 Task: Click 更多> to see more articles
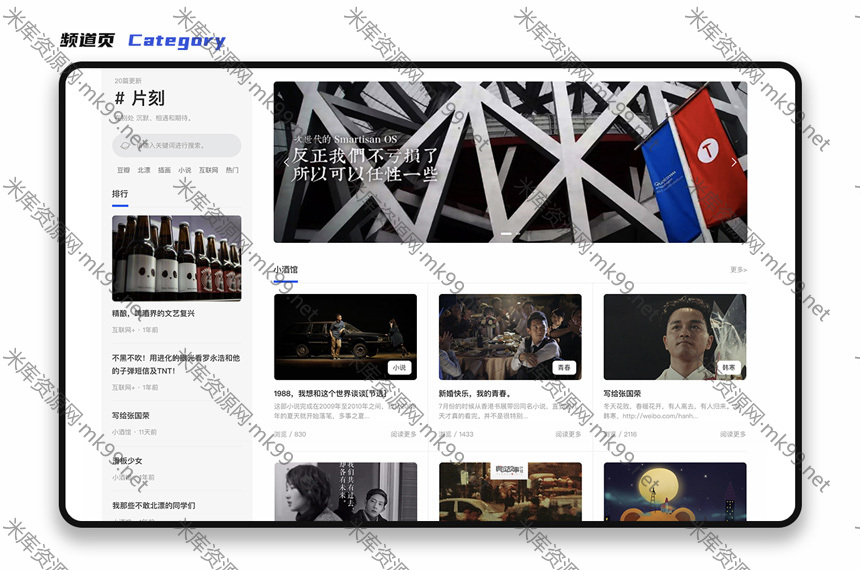(x=739, y=270)
